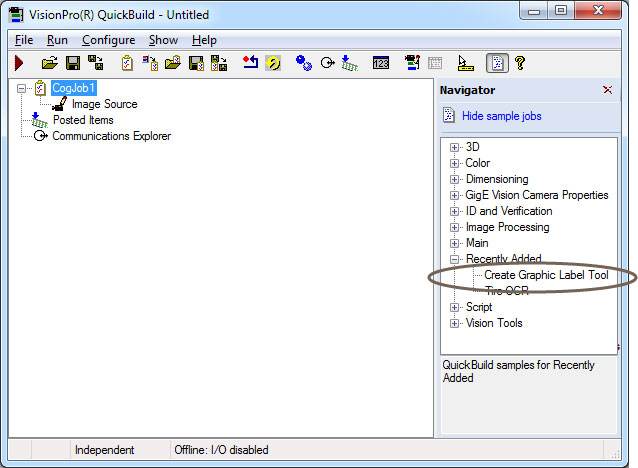This screenshot has height=468, width=638.
Task: Open the Configure menu
Action: (108, 40)
